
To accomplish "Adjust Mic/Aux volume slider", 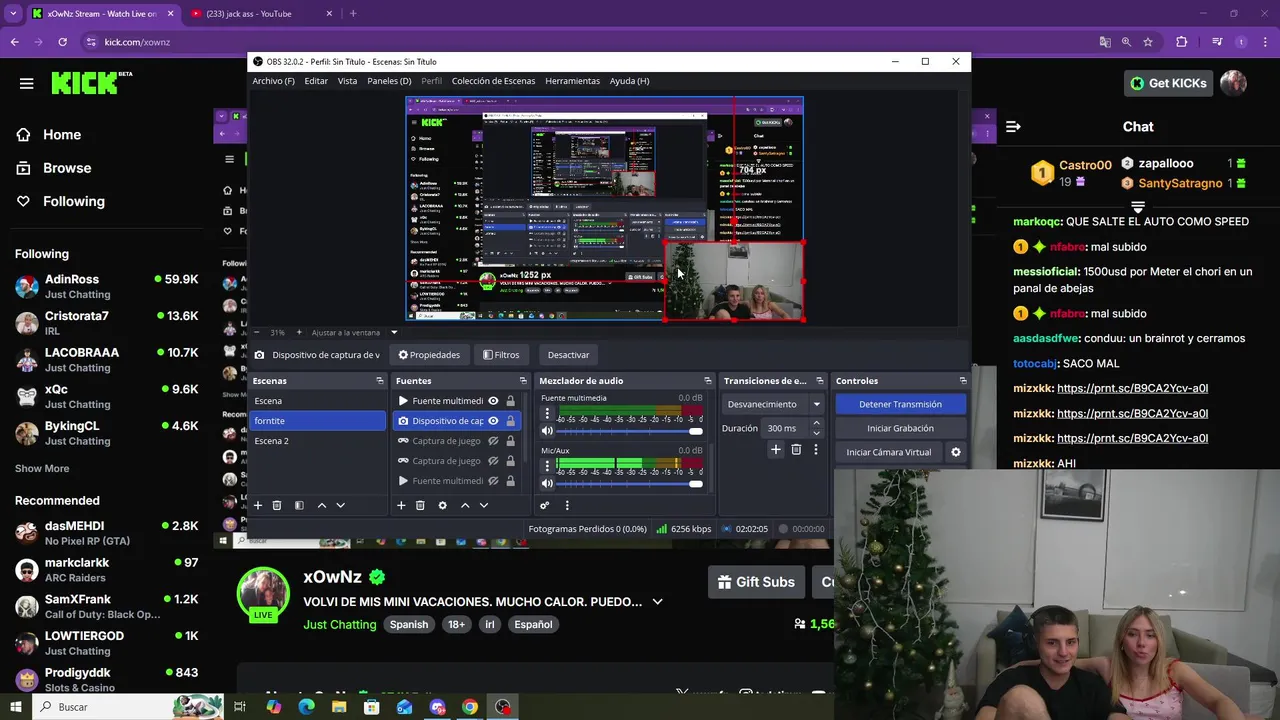I will 630,484.
